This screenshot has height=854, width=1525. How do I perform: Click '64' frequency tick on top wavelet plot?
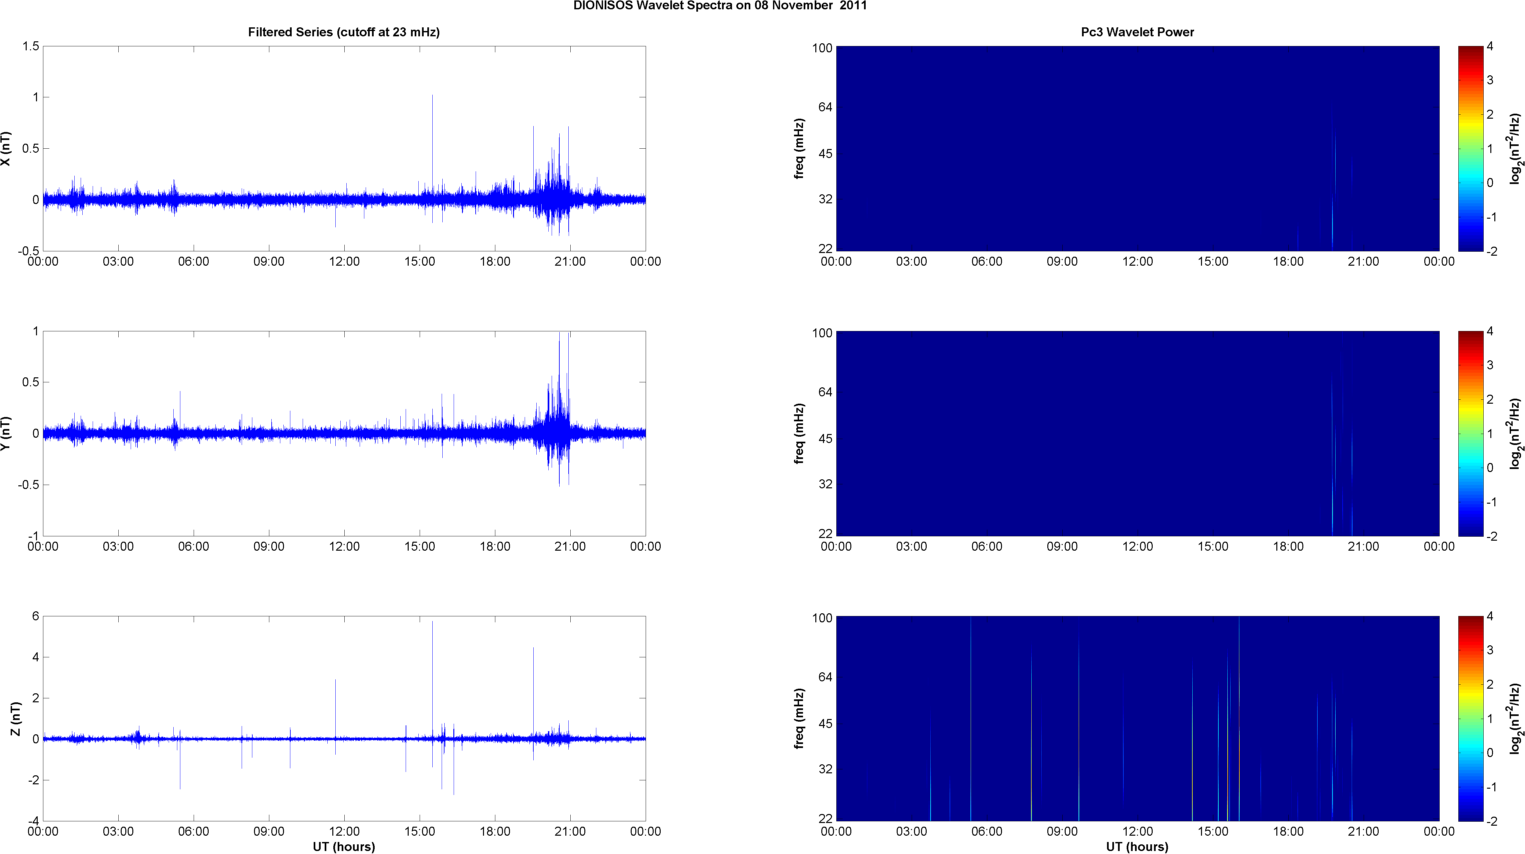(x=826, y=107)
